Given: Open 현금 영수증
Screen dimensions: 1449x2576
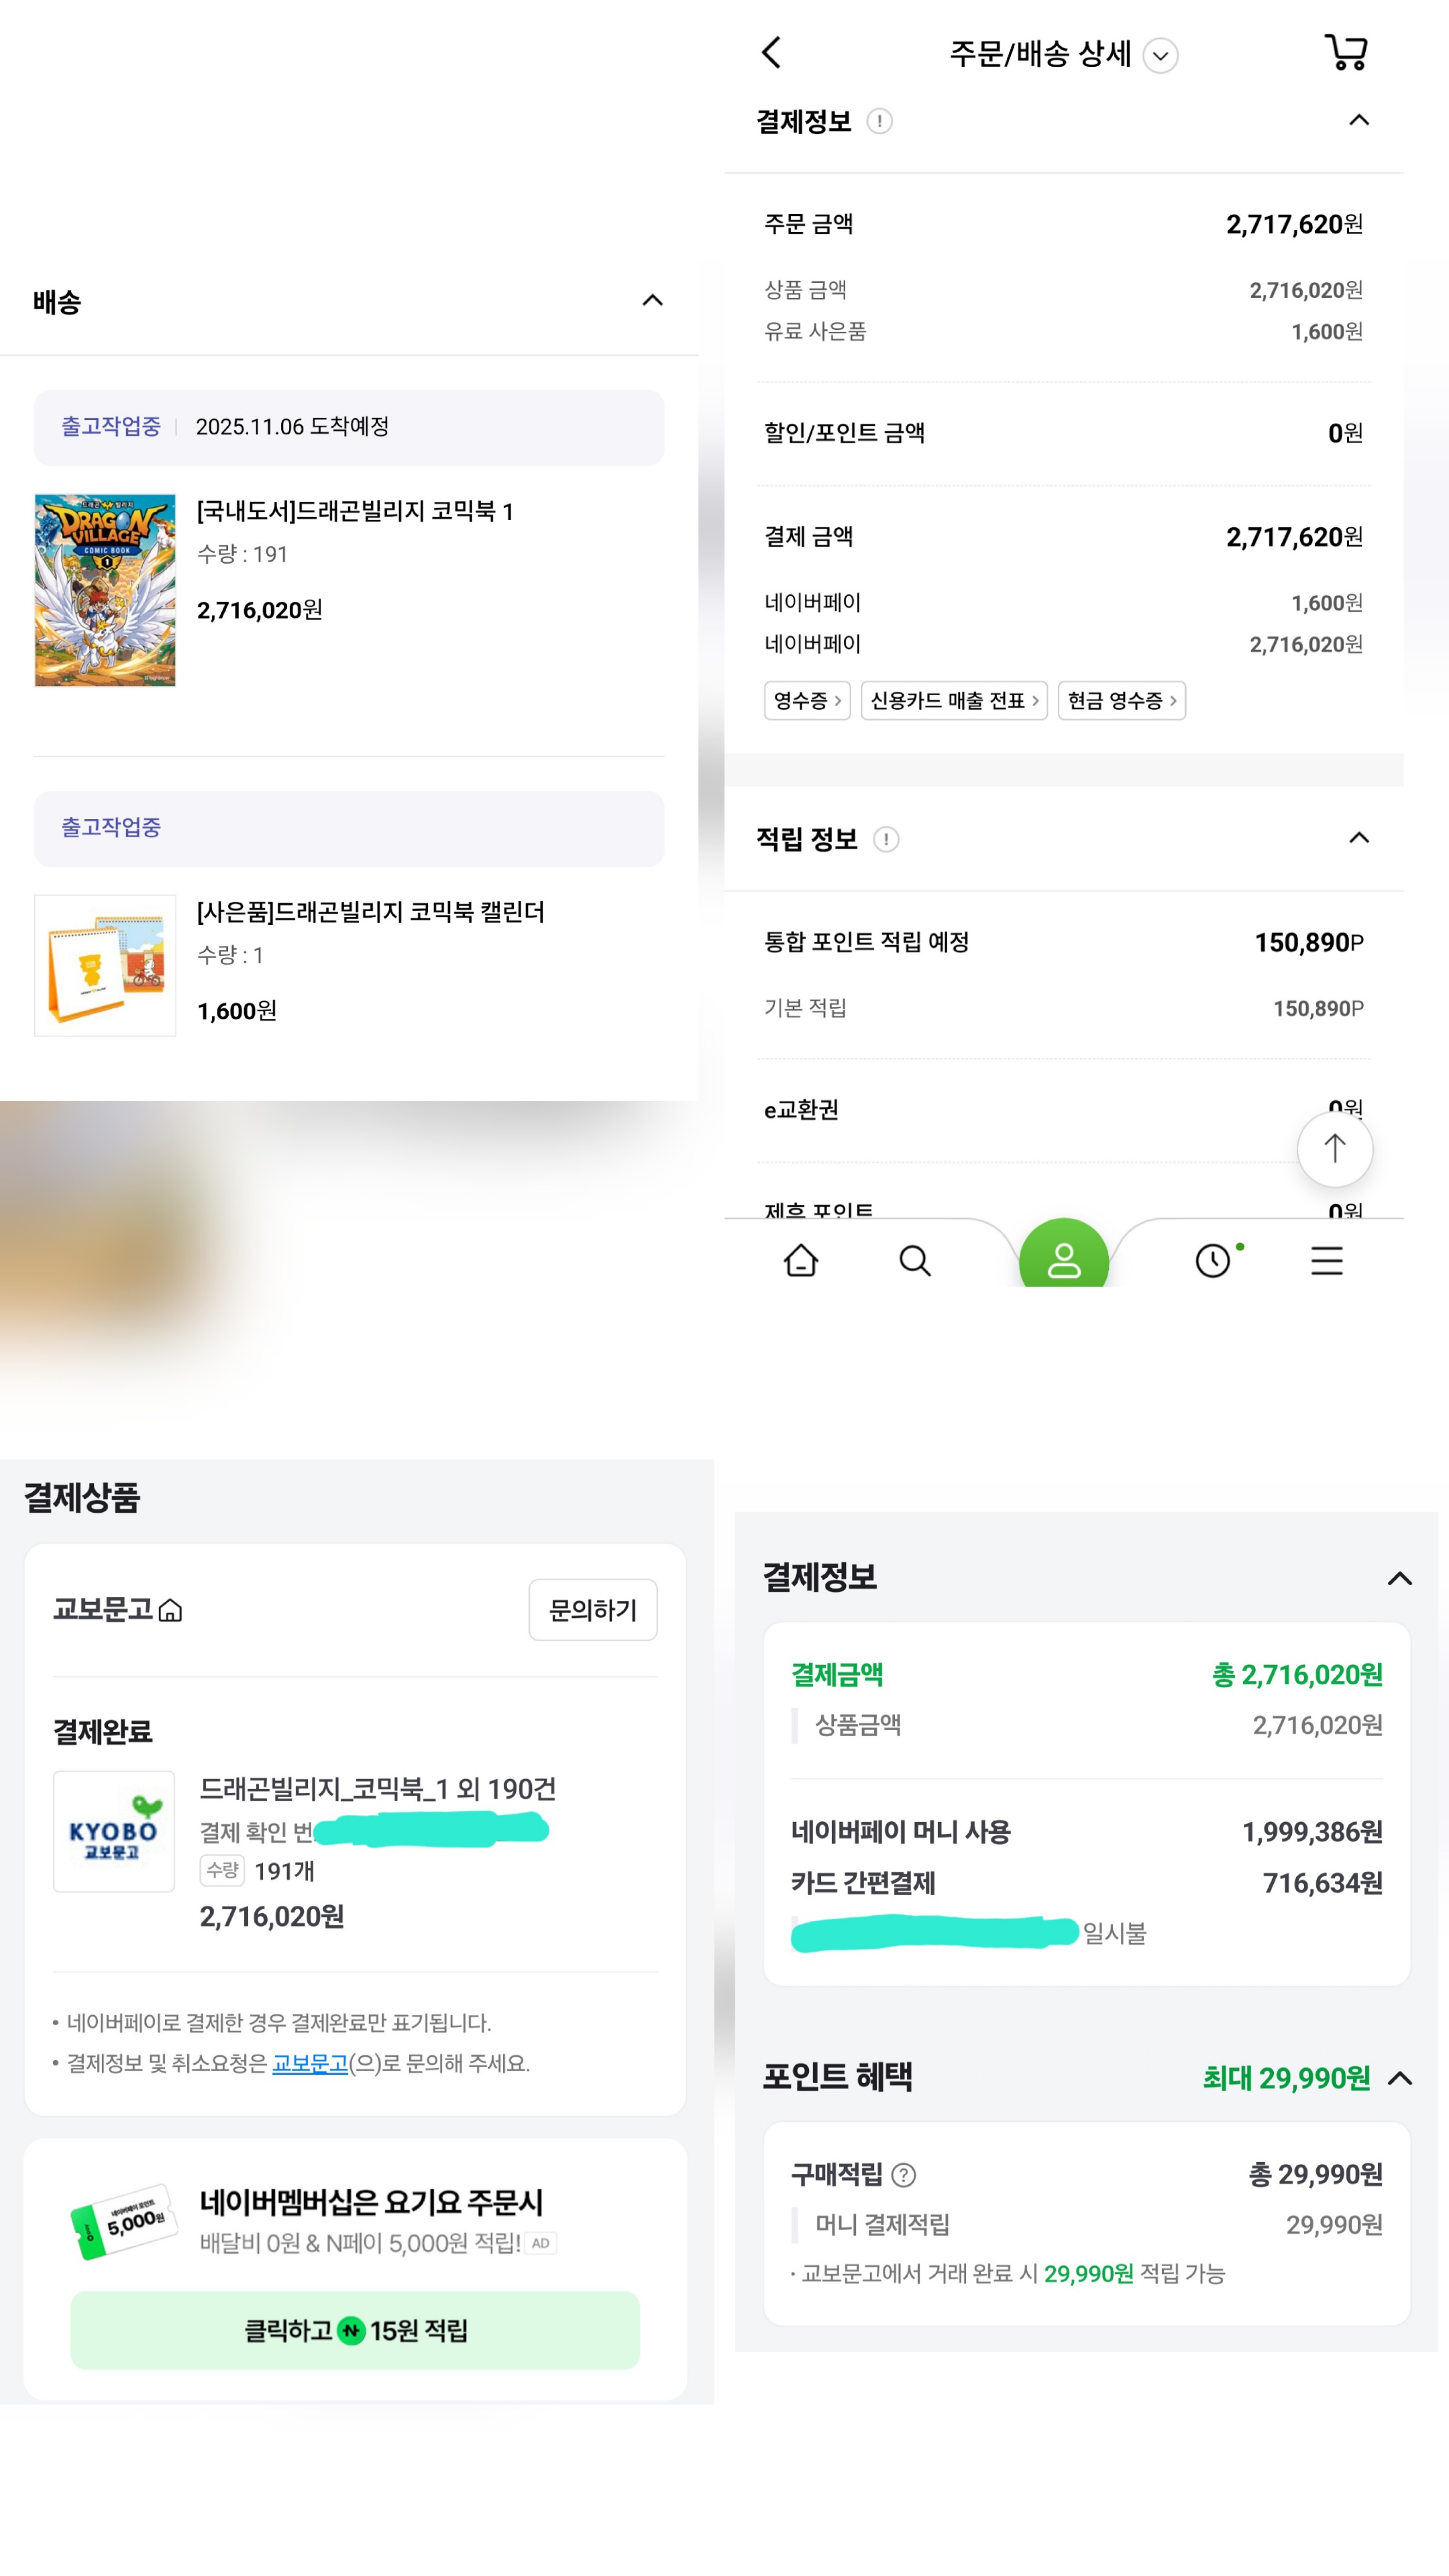Looking at the screenshot, I should [x=1121, y=700].
